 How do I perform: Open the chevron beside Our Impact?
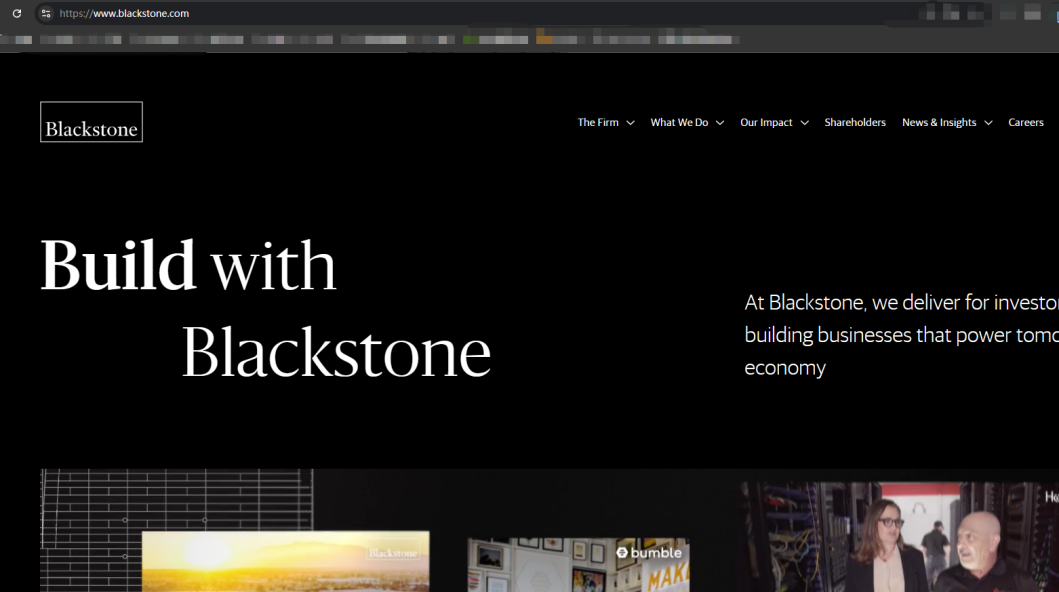(804, 123)
